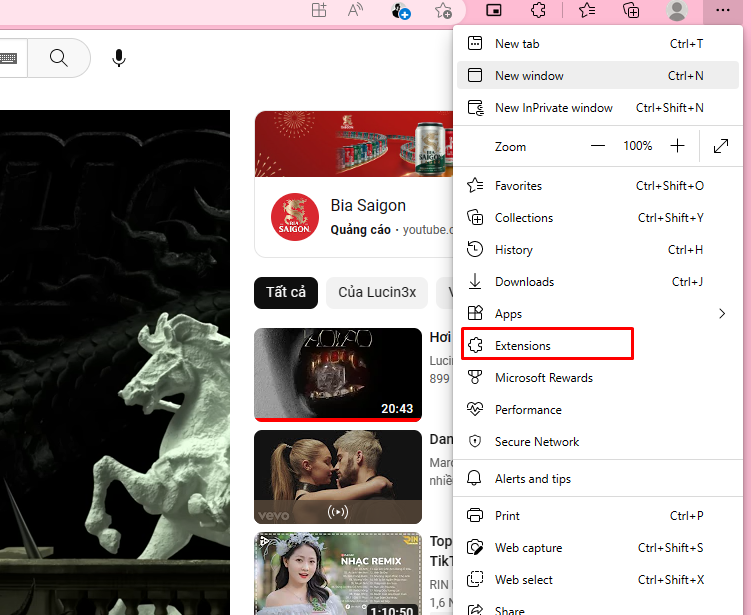Open Alerts and tips
751x615 pixels.
(x=598, y=478)
